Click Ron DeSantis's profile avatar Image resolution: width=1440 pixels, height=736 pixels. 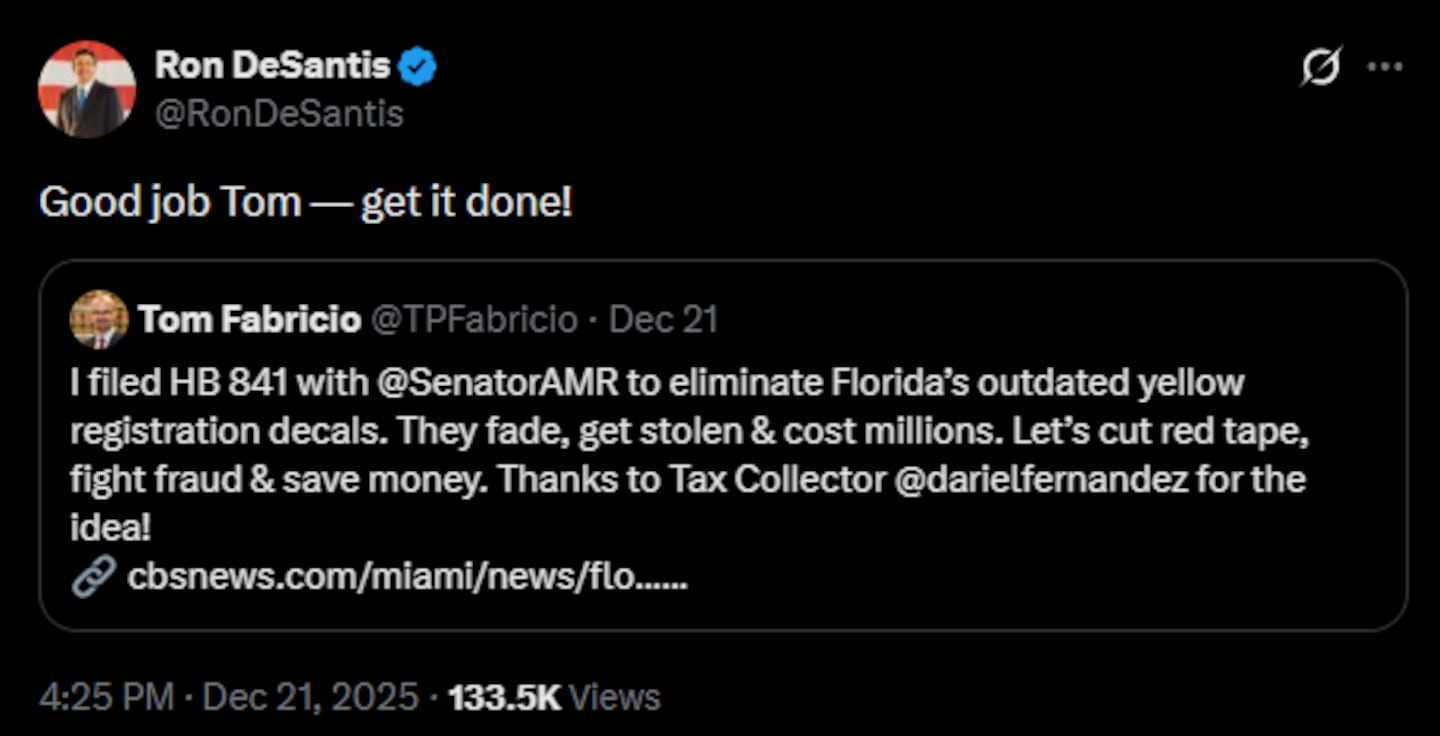tap(86, 89)
